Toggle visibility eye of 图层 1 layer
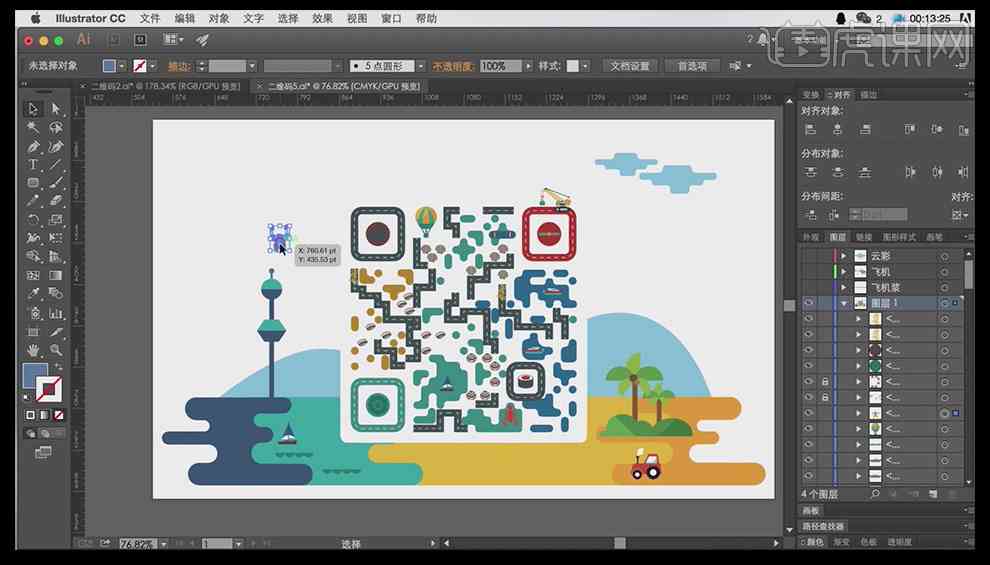 pos(809,303)
